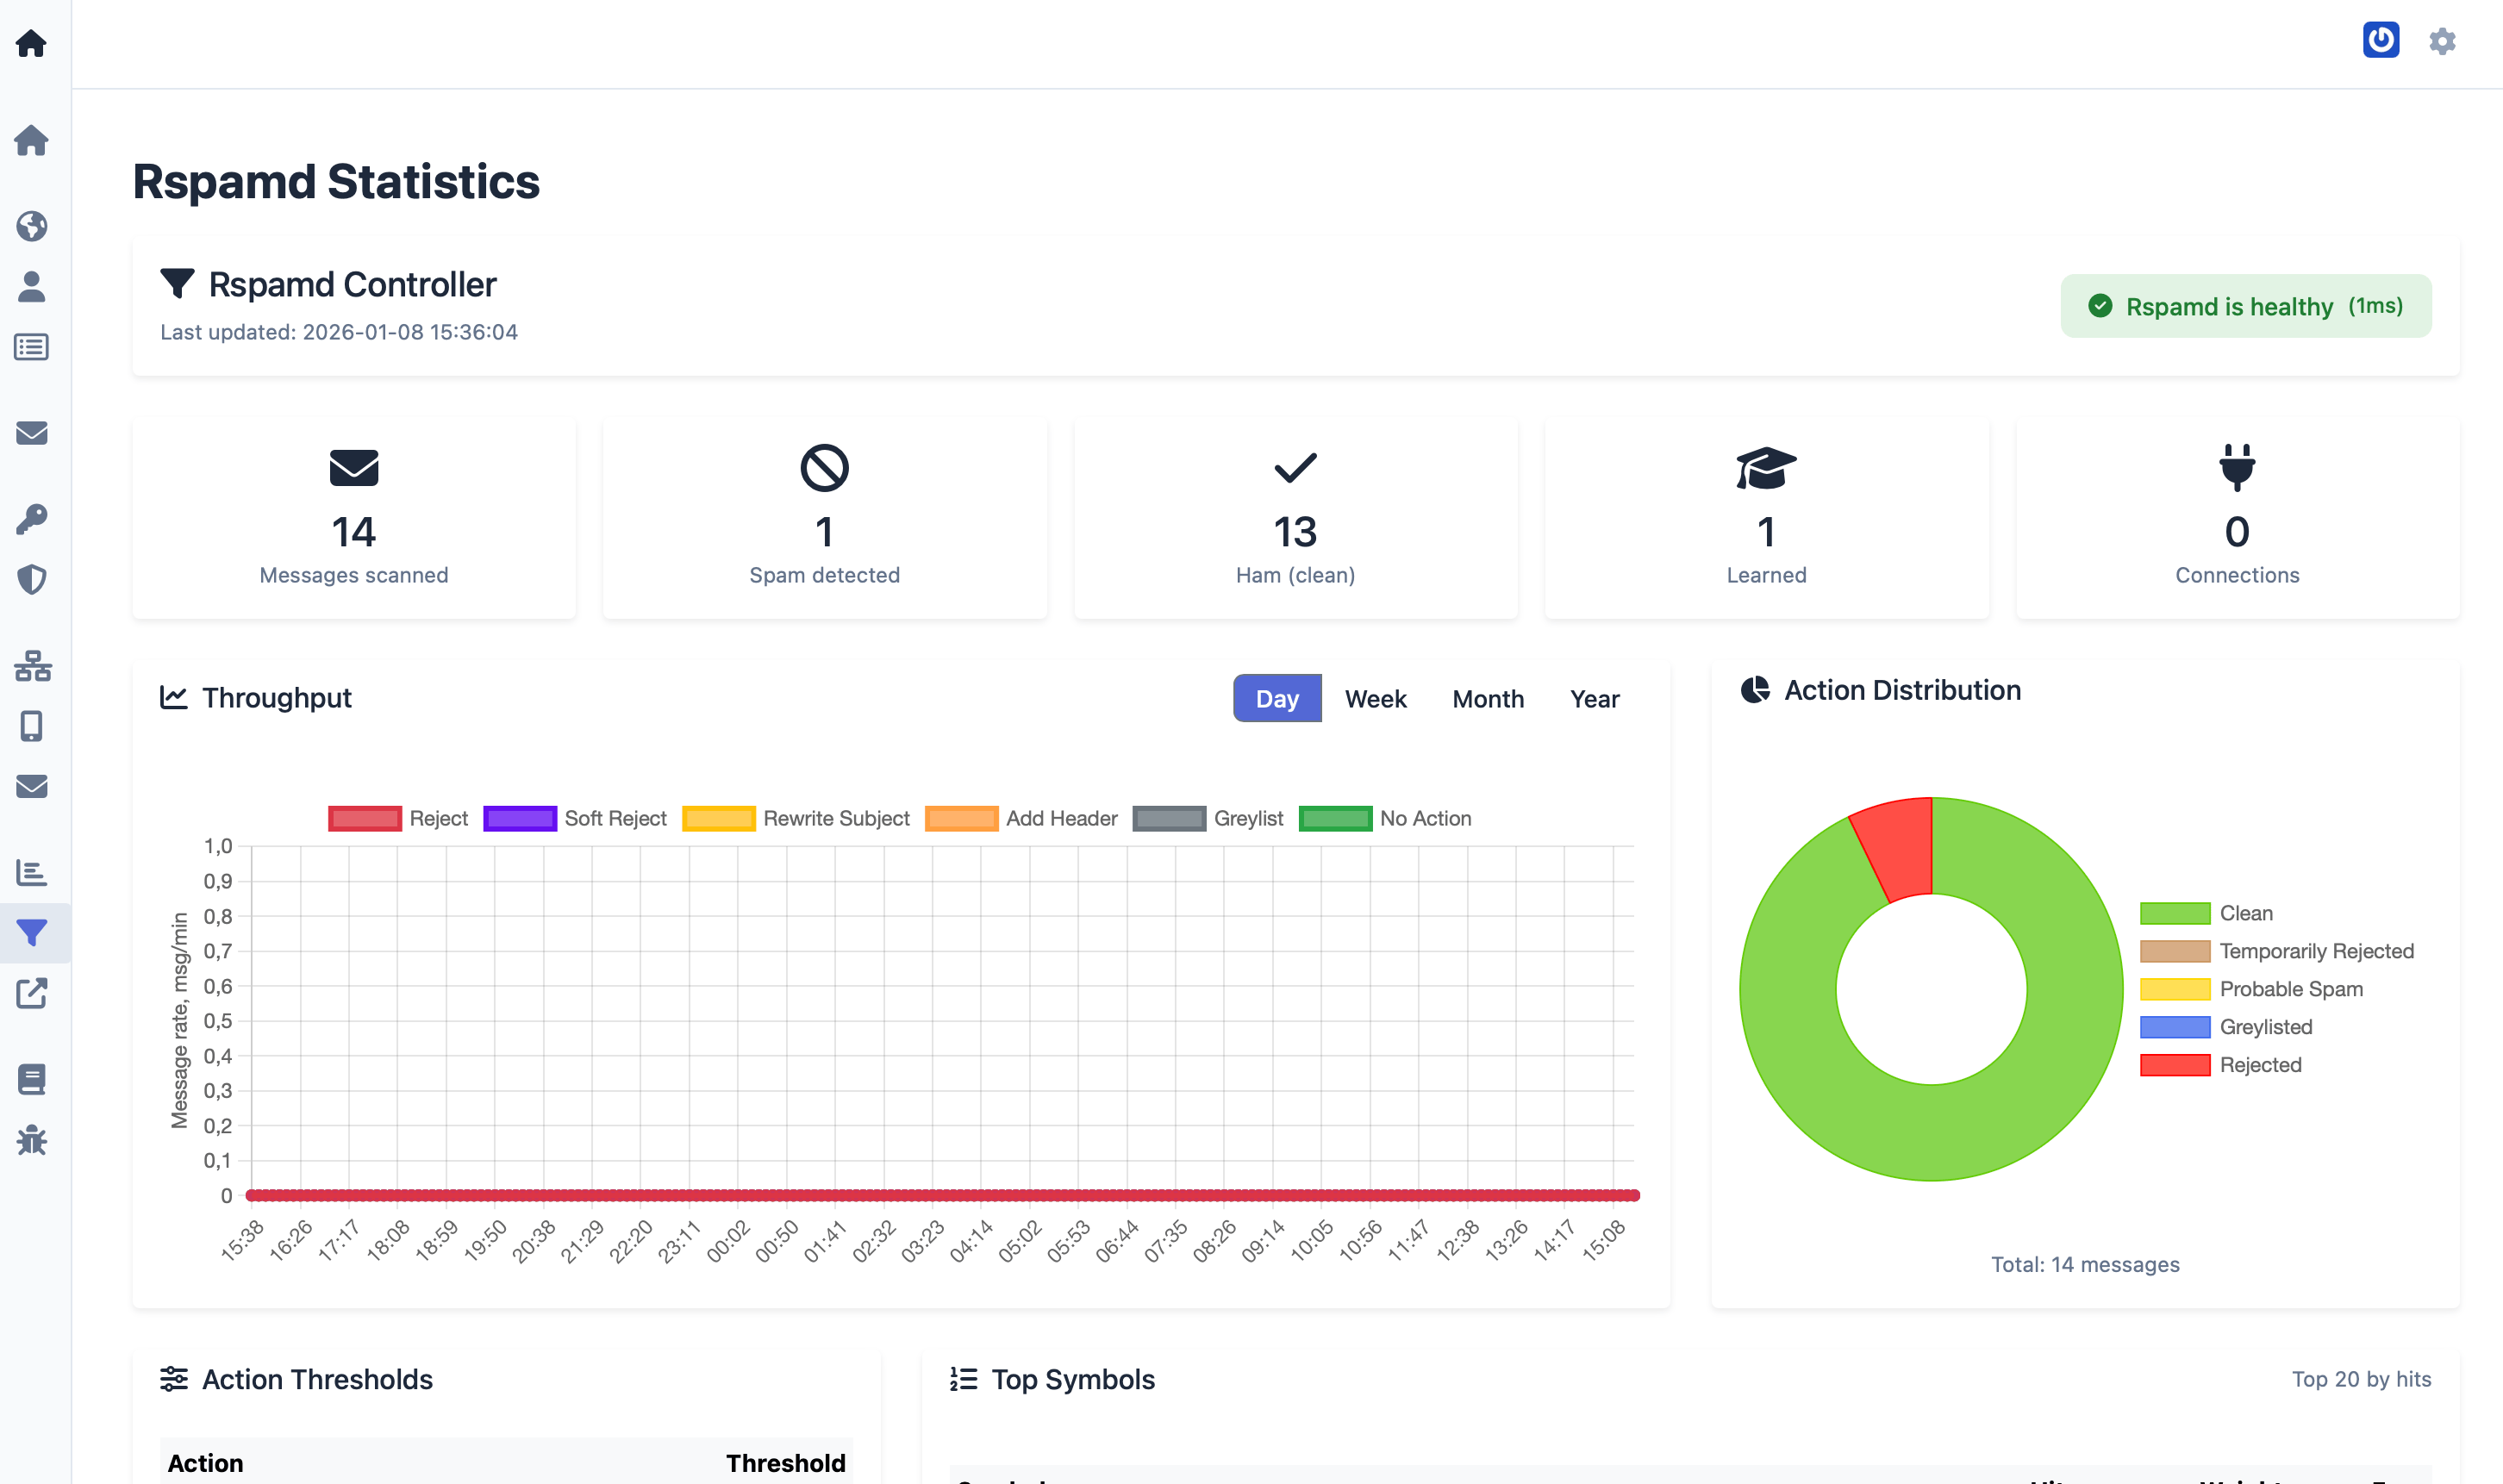Open the external link sidebar icon
This screenshot has height=1484, width=2503.
(31, 993)
